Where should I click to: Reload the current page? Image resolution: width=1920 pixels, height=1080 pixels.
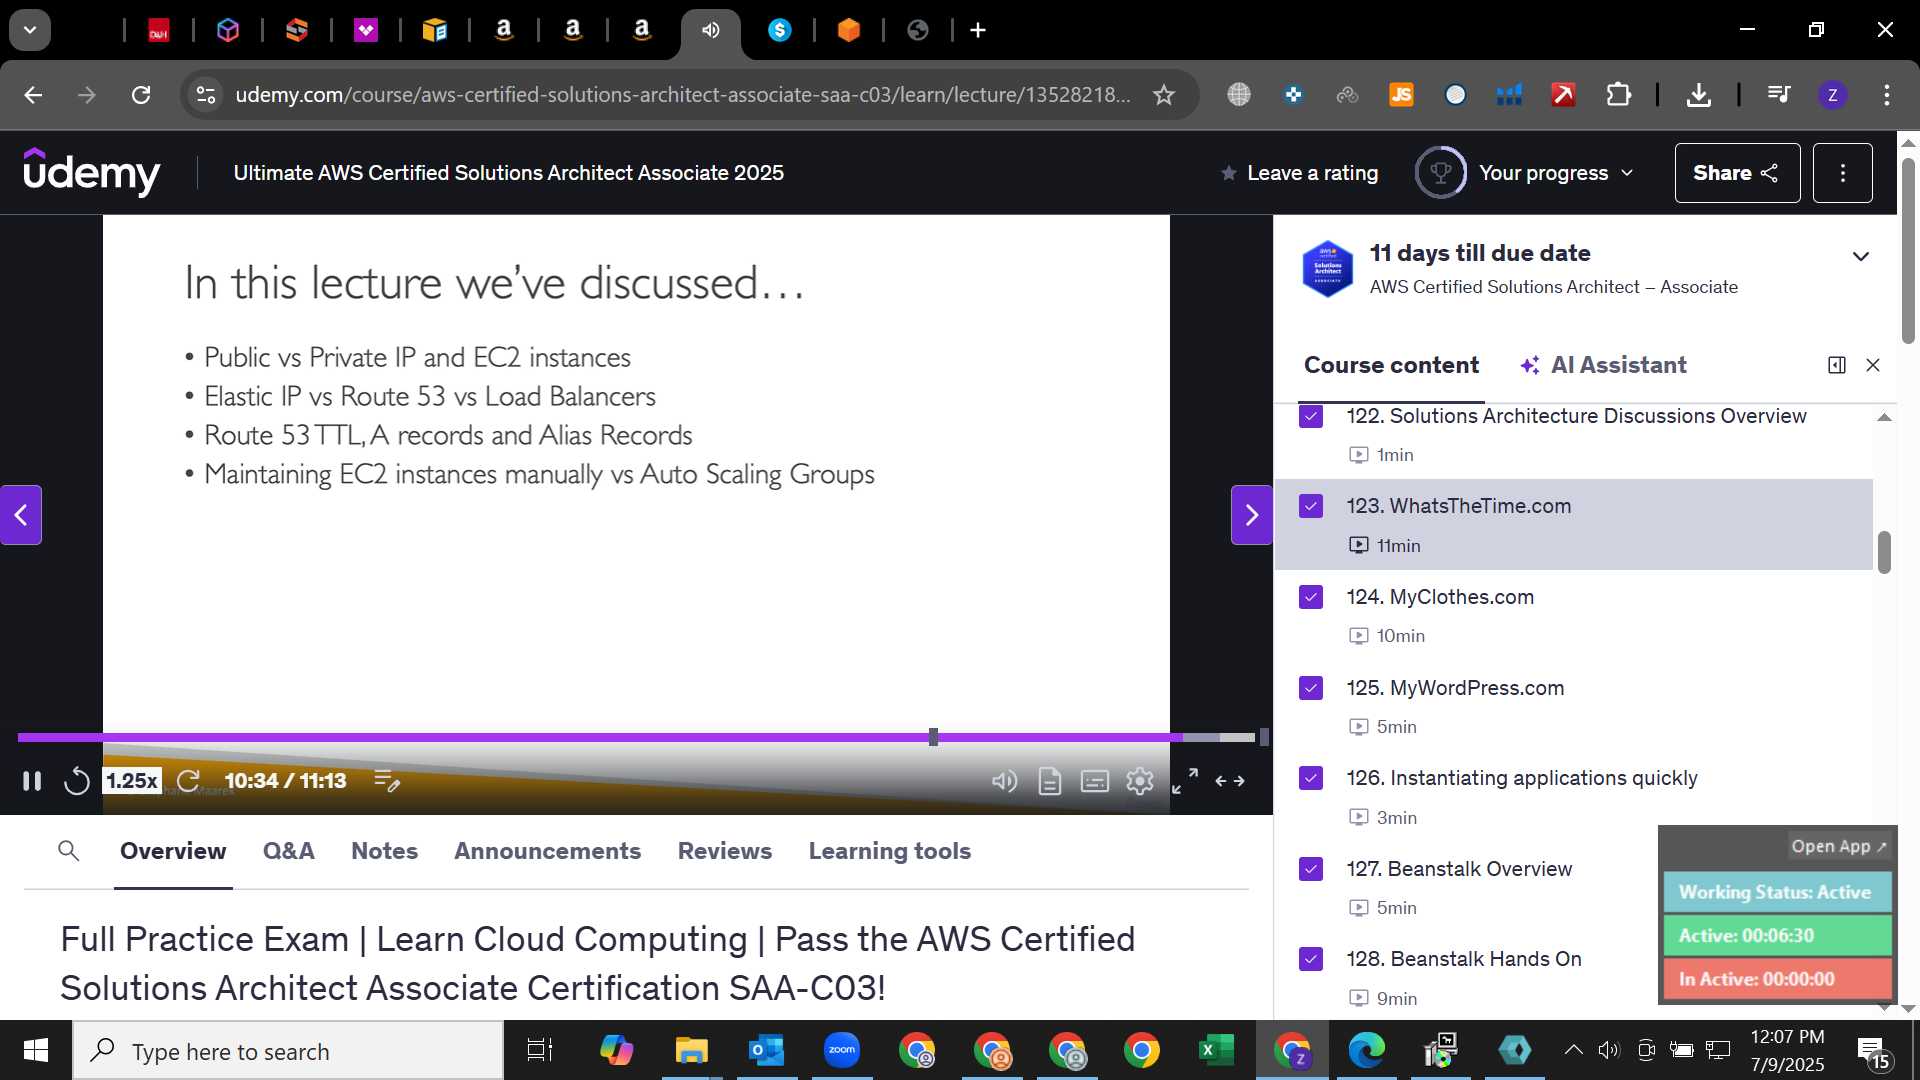[x=141, y=95]
